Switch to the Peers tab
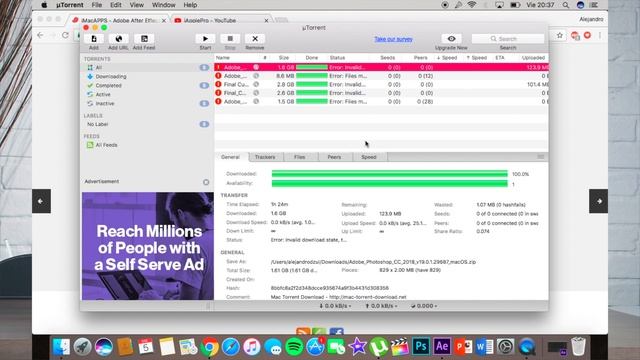 pyautogui.click(x=334, y=157)
